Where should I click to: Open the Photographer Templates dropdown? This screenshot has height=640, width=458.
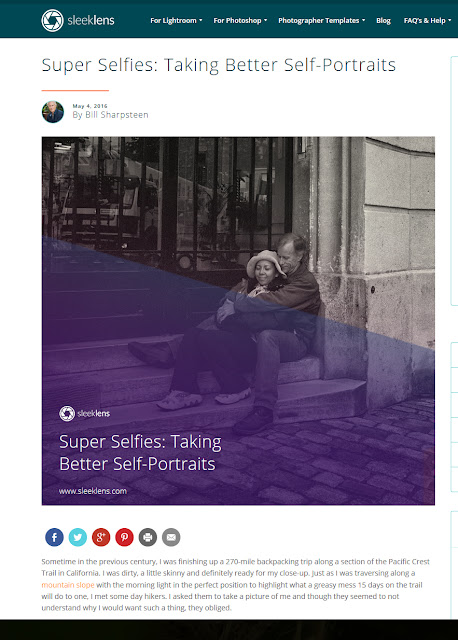[322, 20]
